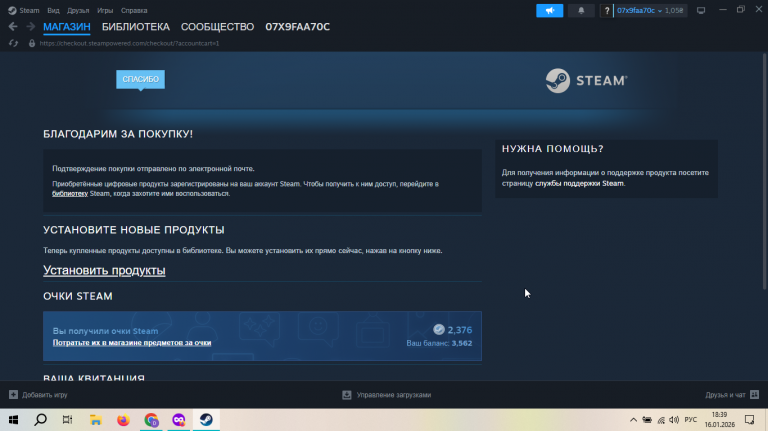The height and width of the screenshot is (431, 768).
Task: Open the Steam menu in the top bar
Action: (x=24, y=10)
